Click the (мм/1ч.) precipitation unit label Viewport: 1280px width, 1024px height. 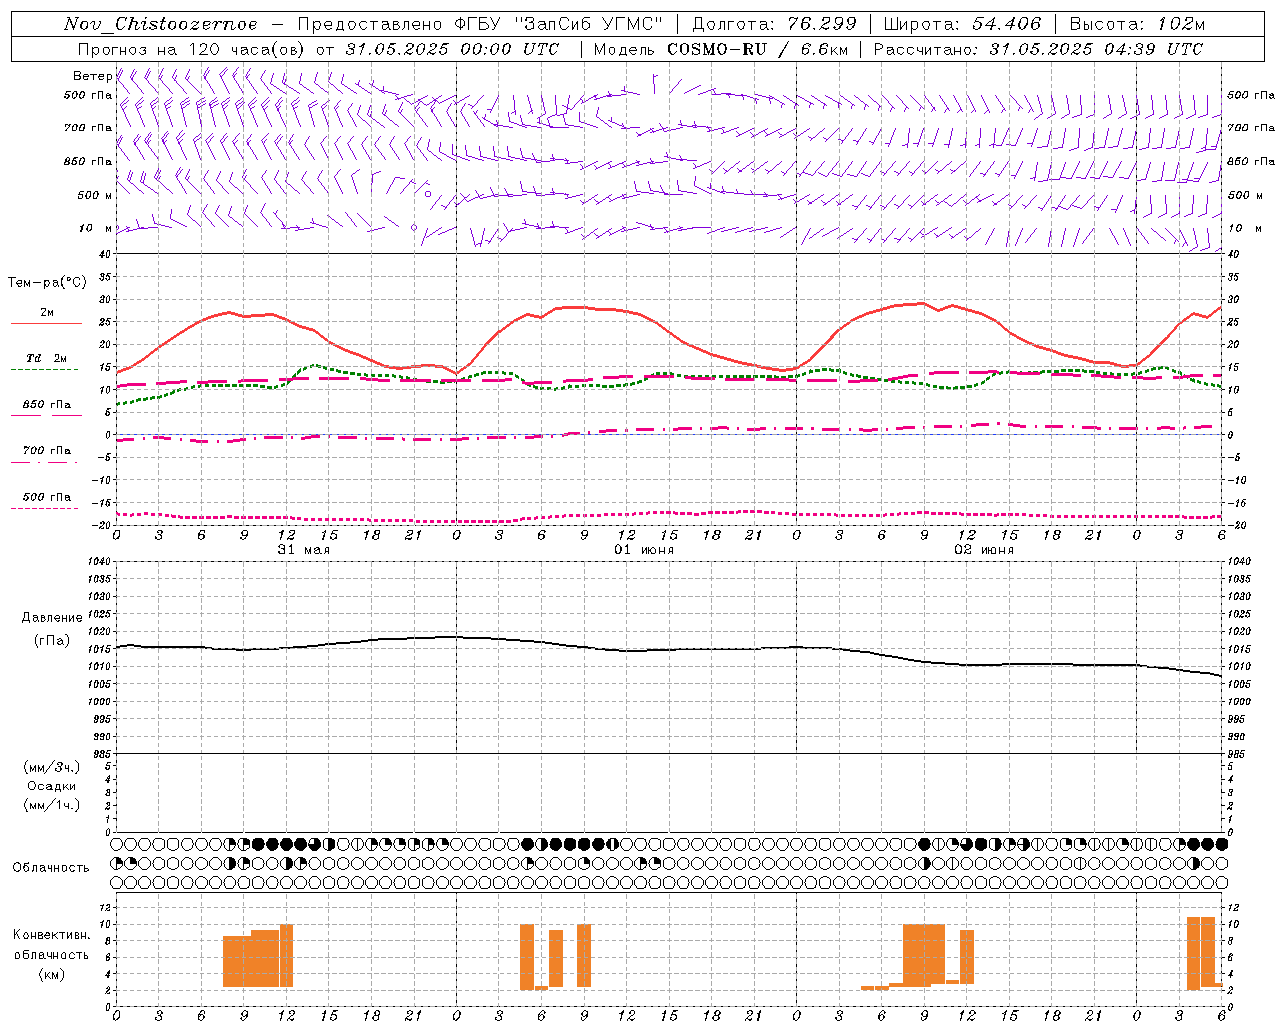tap(52, 805)
